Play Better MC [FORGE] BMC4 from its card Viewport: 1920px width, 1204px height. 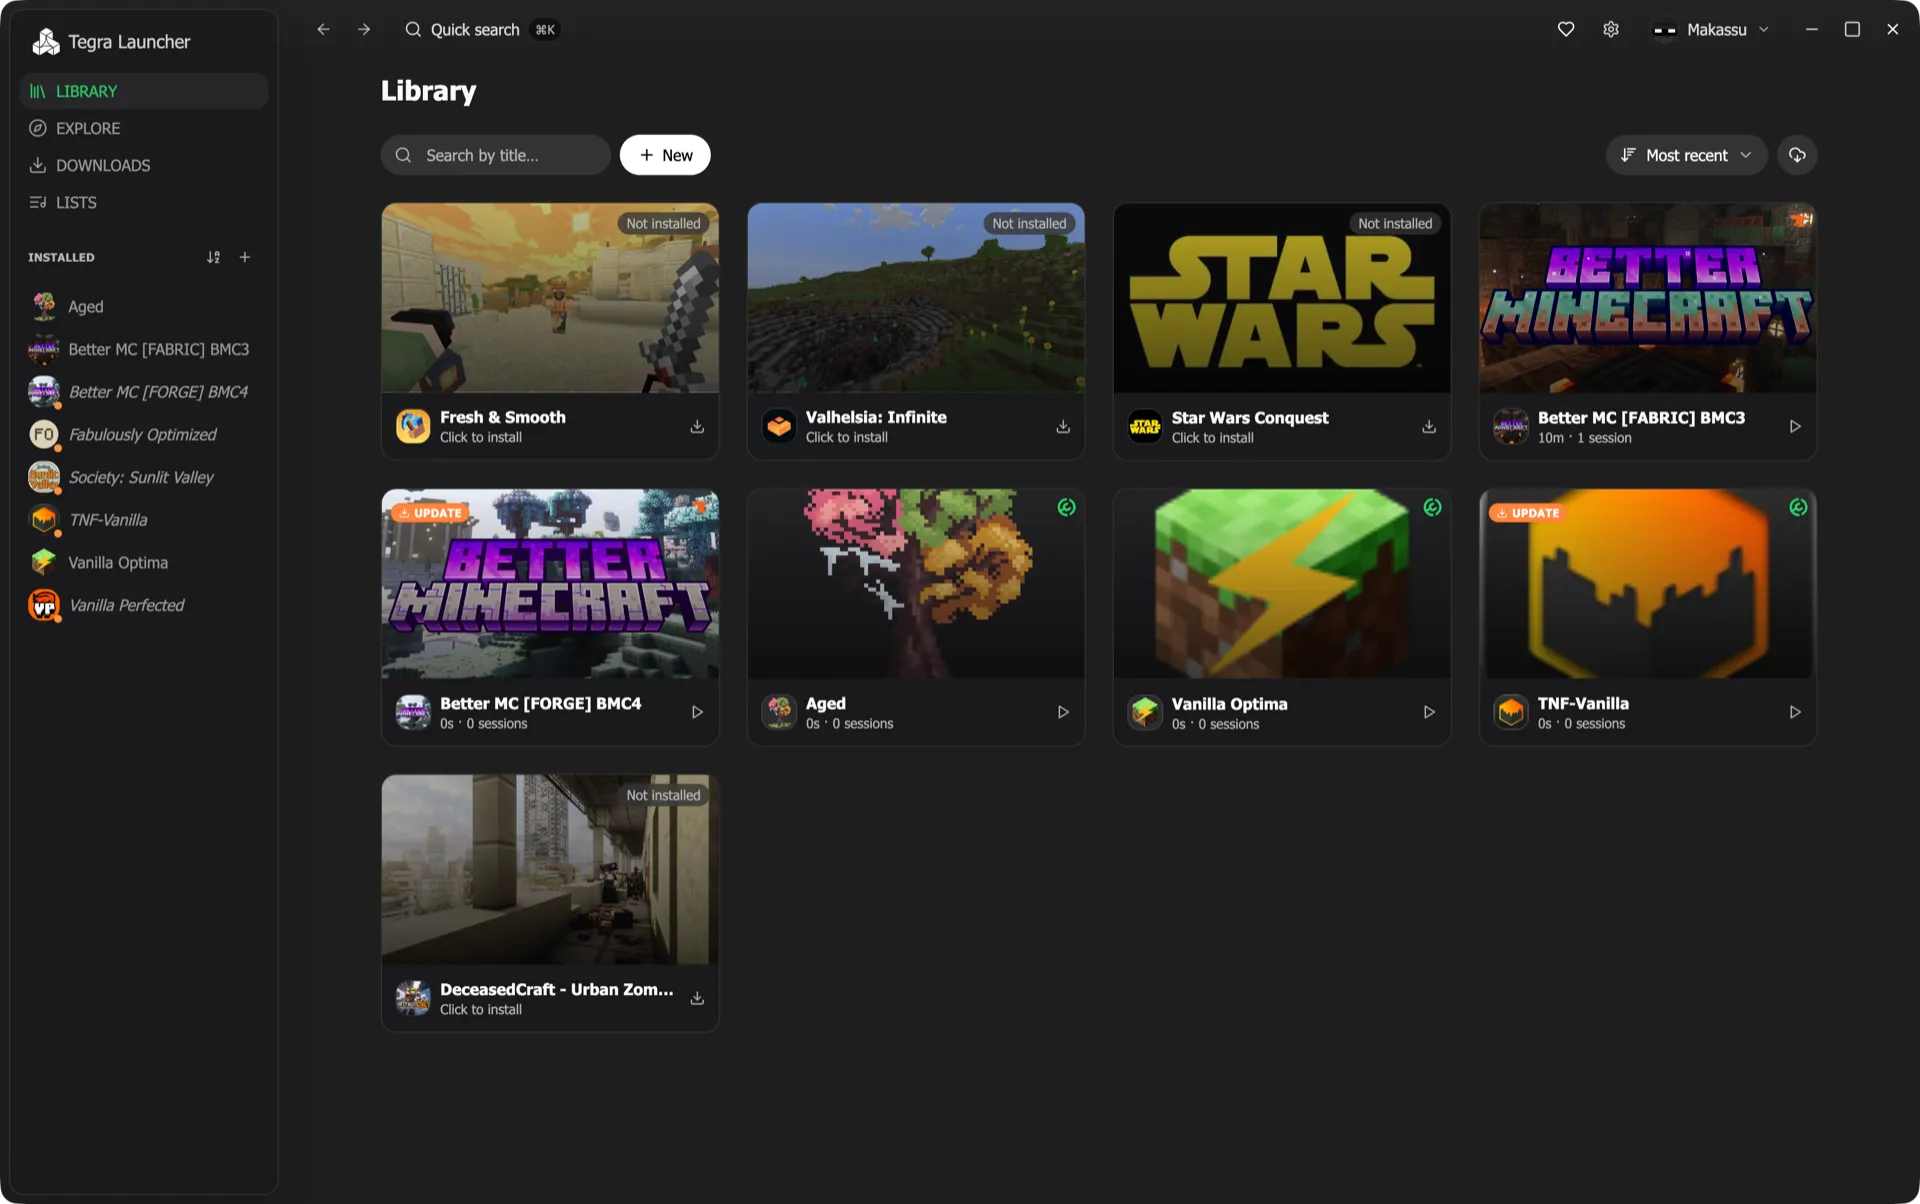[x=697, y=713]
